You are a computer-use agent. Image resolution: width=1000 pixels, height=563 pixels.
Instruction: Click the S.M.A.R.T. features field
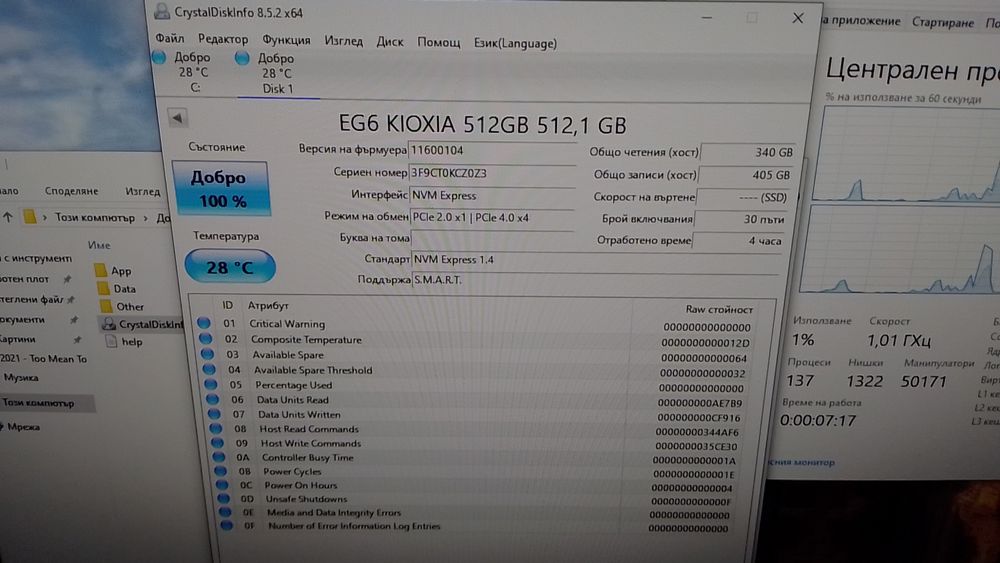click(x=596, y=280)
